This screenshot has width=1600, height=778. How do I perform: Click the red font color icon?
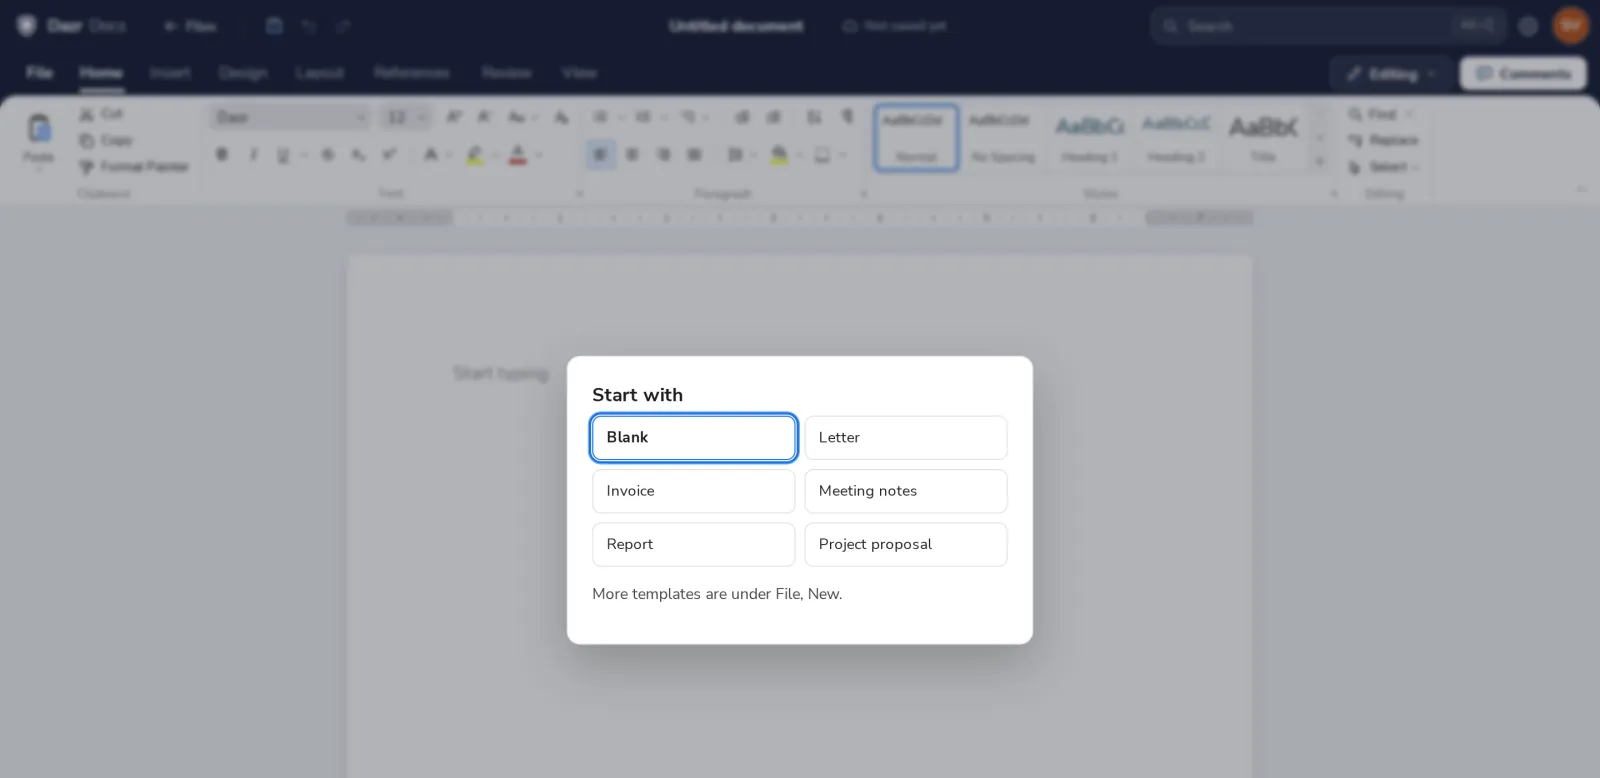[517, 155]
